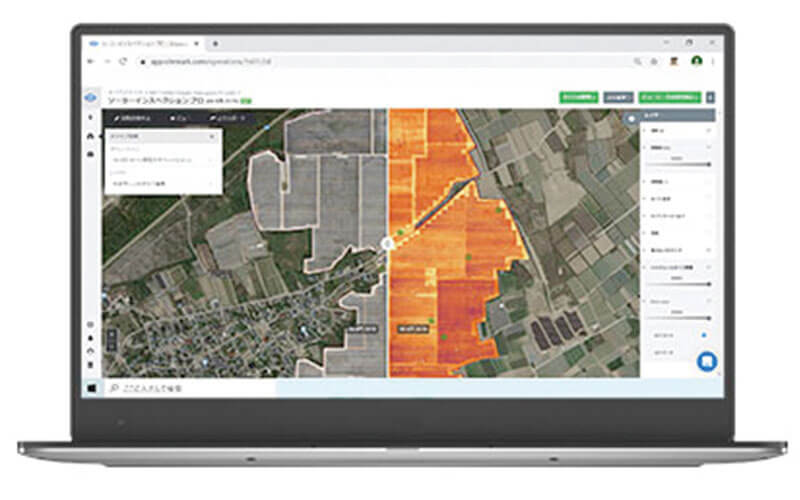
Task: Click the round layers panel header icon
Action: click(630, 117)
